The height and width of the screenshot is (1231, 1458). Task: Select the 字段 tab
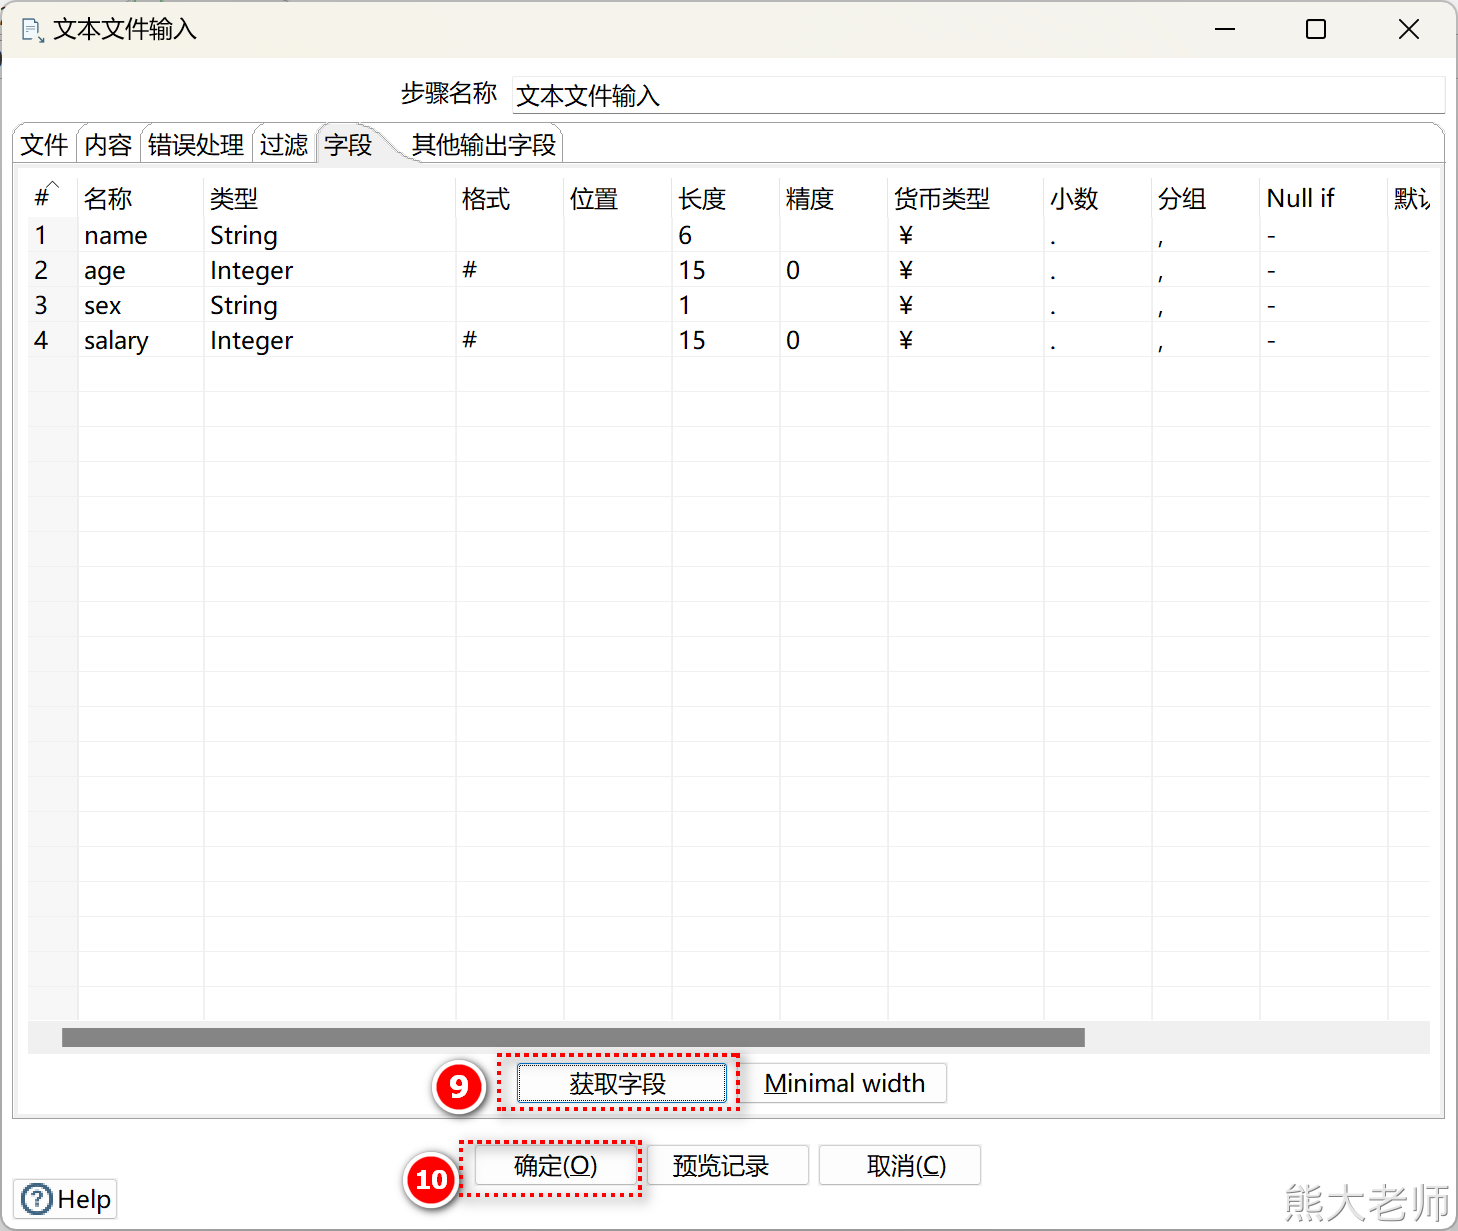[x=348, y=145]
